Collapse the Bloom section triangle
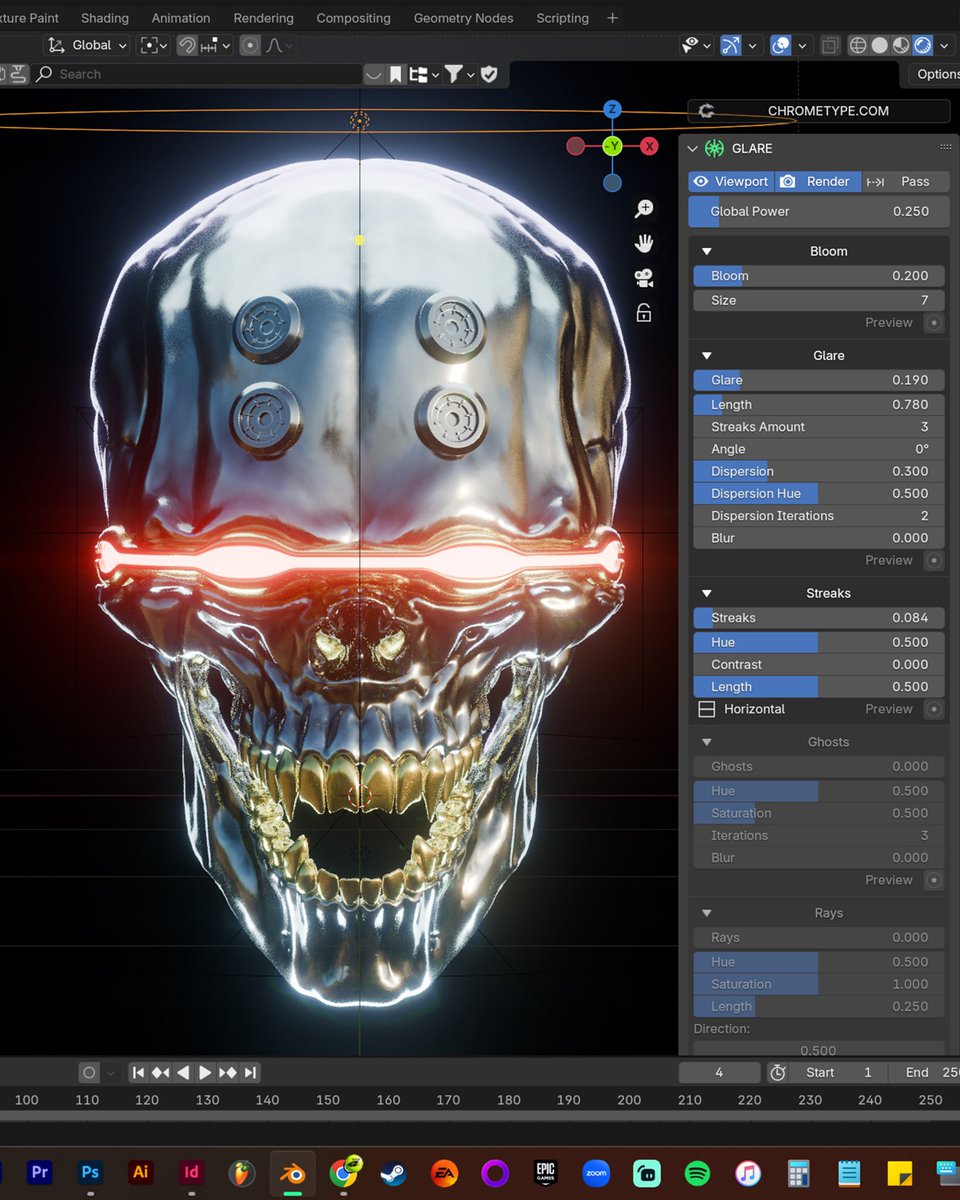The image size is (960, 1200). point(706,251)
